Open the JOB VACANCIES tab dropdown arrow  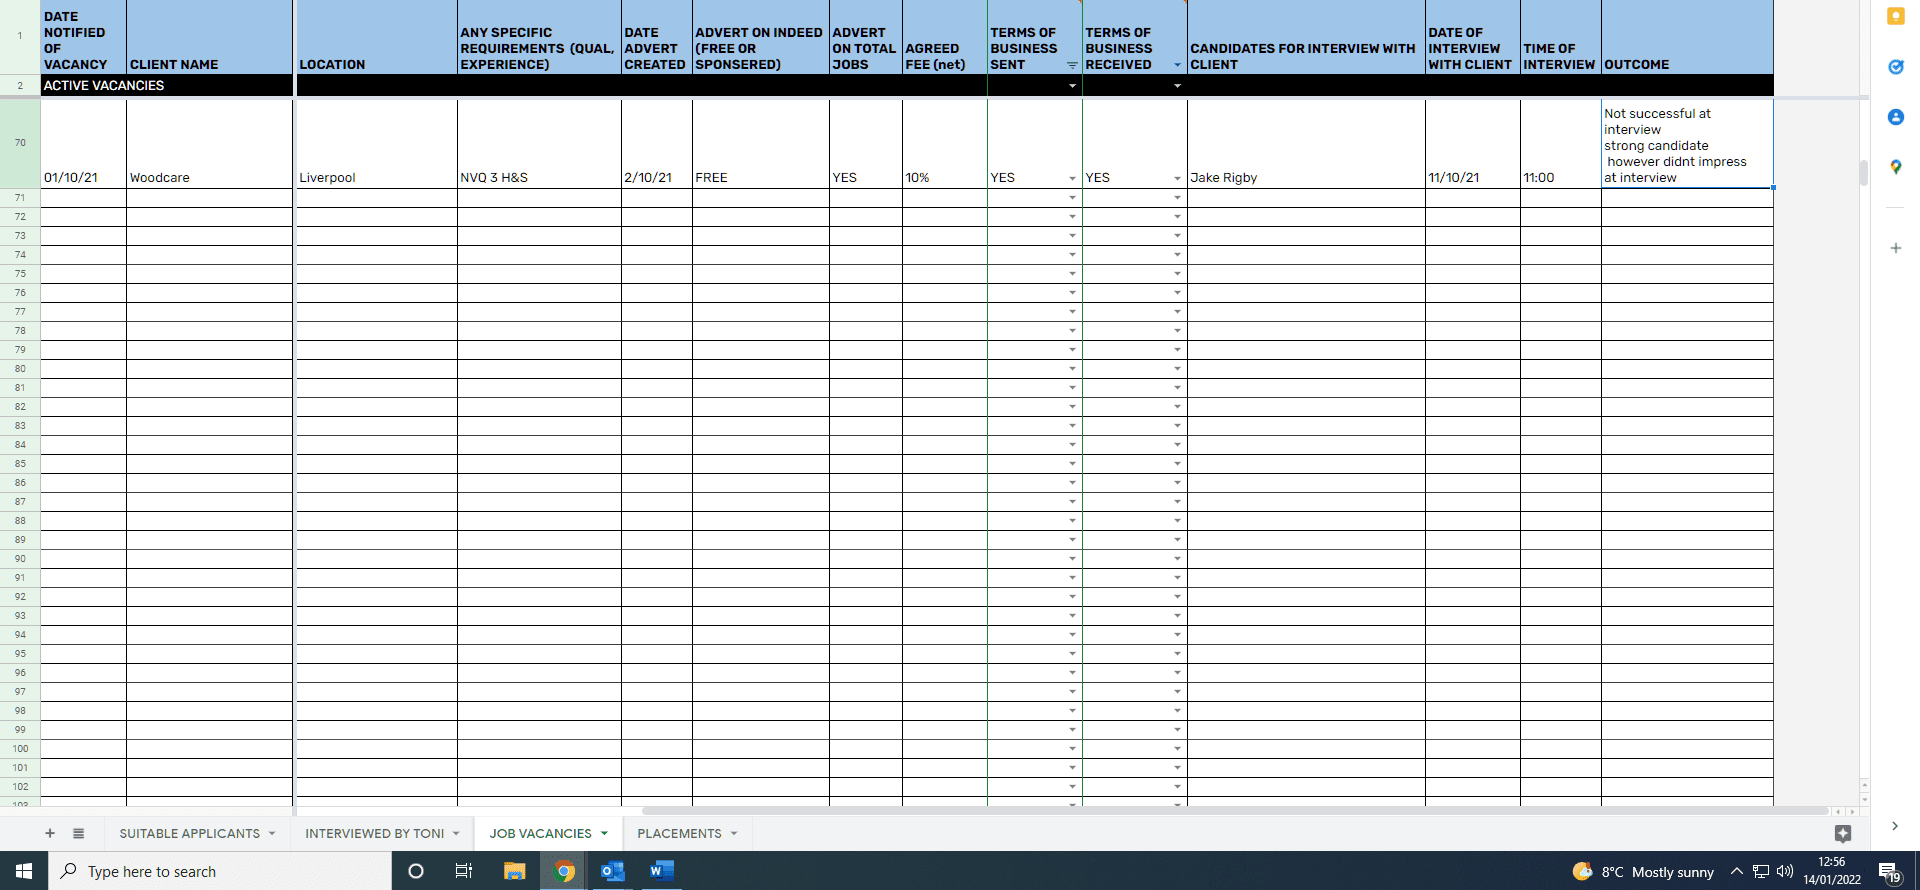604,833
